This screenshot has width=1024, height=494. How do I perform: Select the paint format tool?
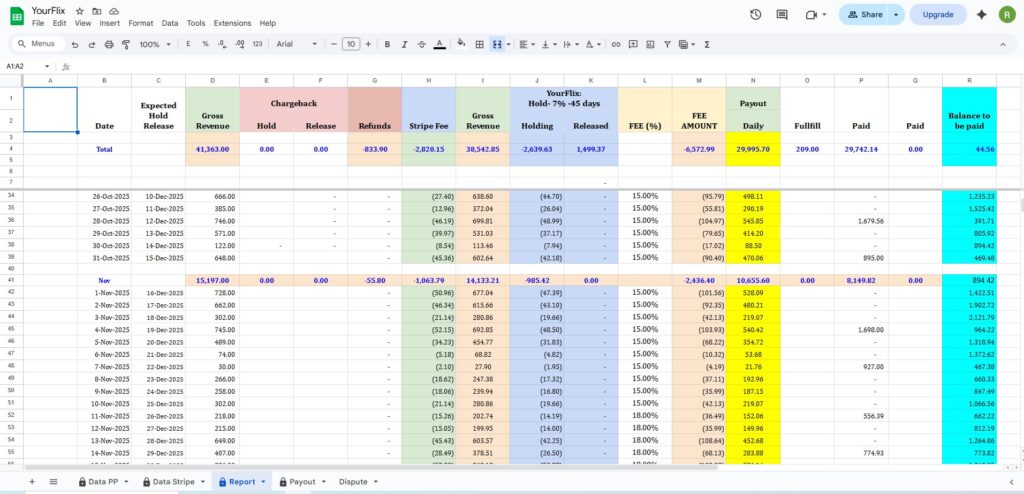[125, 44]
